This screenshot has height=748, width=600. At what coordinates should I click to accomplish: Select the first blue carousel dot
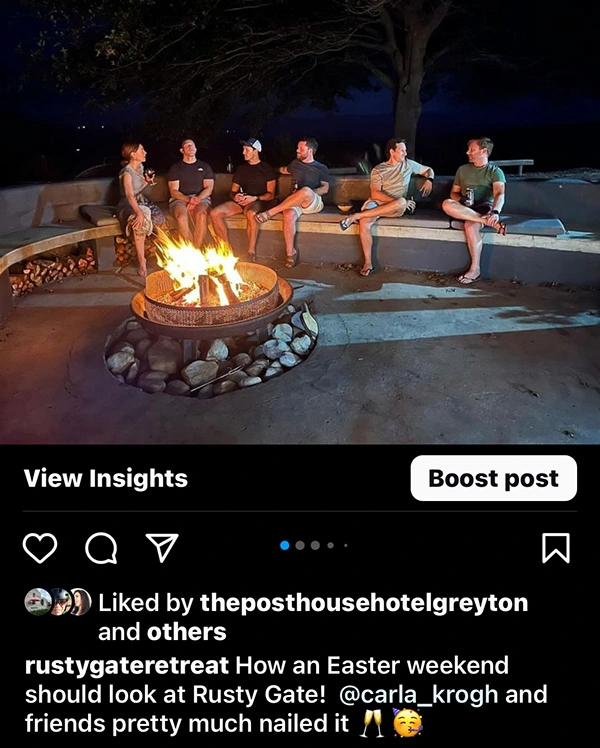[285, 545]
